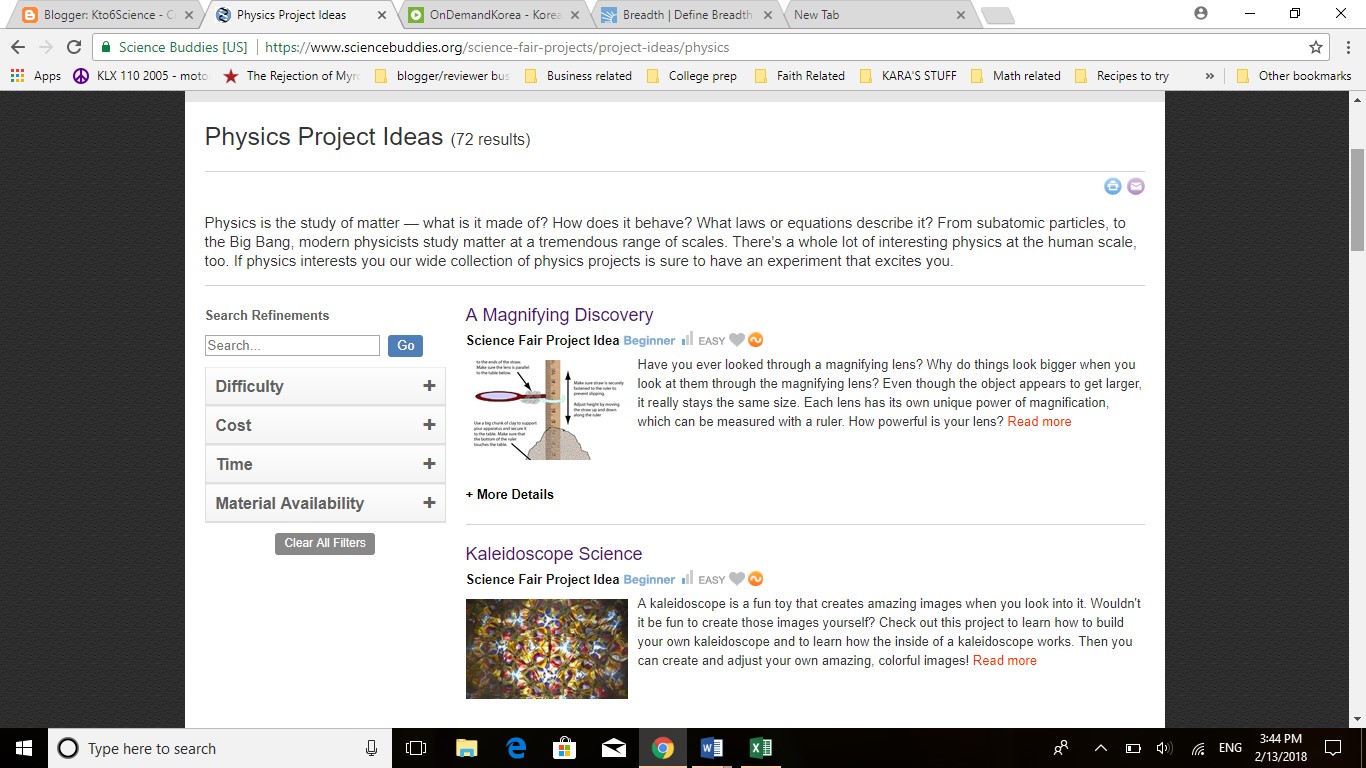
Task: Click Read more for A Magnifying Discovery
Action: click(1039, 422)
